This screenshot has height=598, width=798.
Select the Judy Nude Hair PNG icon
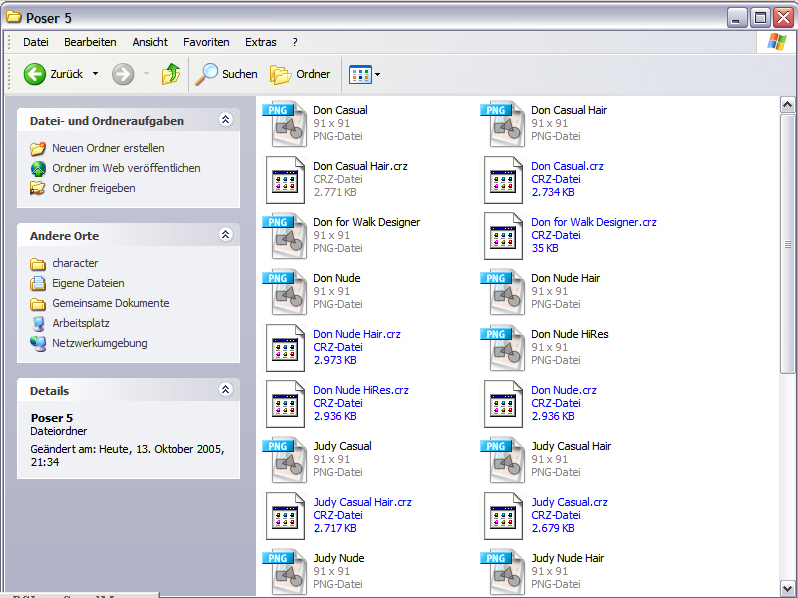pyautogui.click(x=503, y=572)
